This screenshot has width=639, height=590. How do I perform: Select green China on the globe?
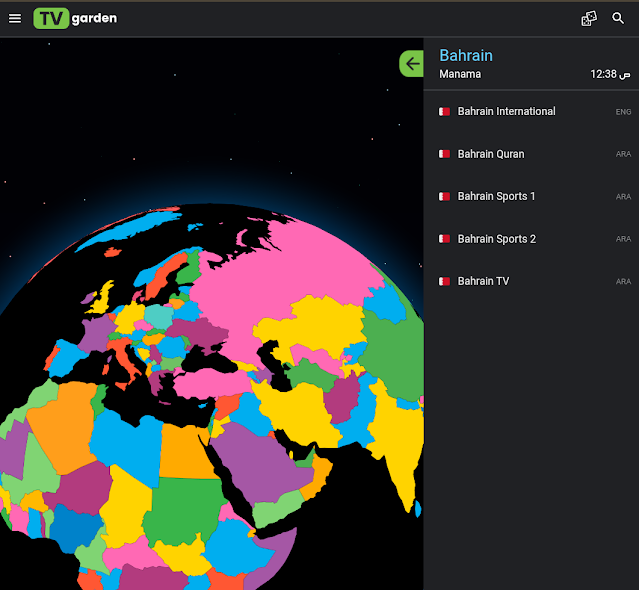point(393,354)
